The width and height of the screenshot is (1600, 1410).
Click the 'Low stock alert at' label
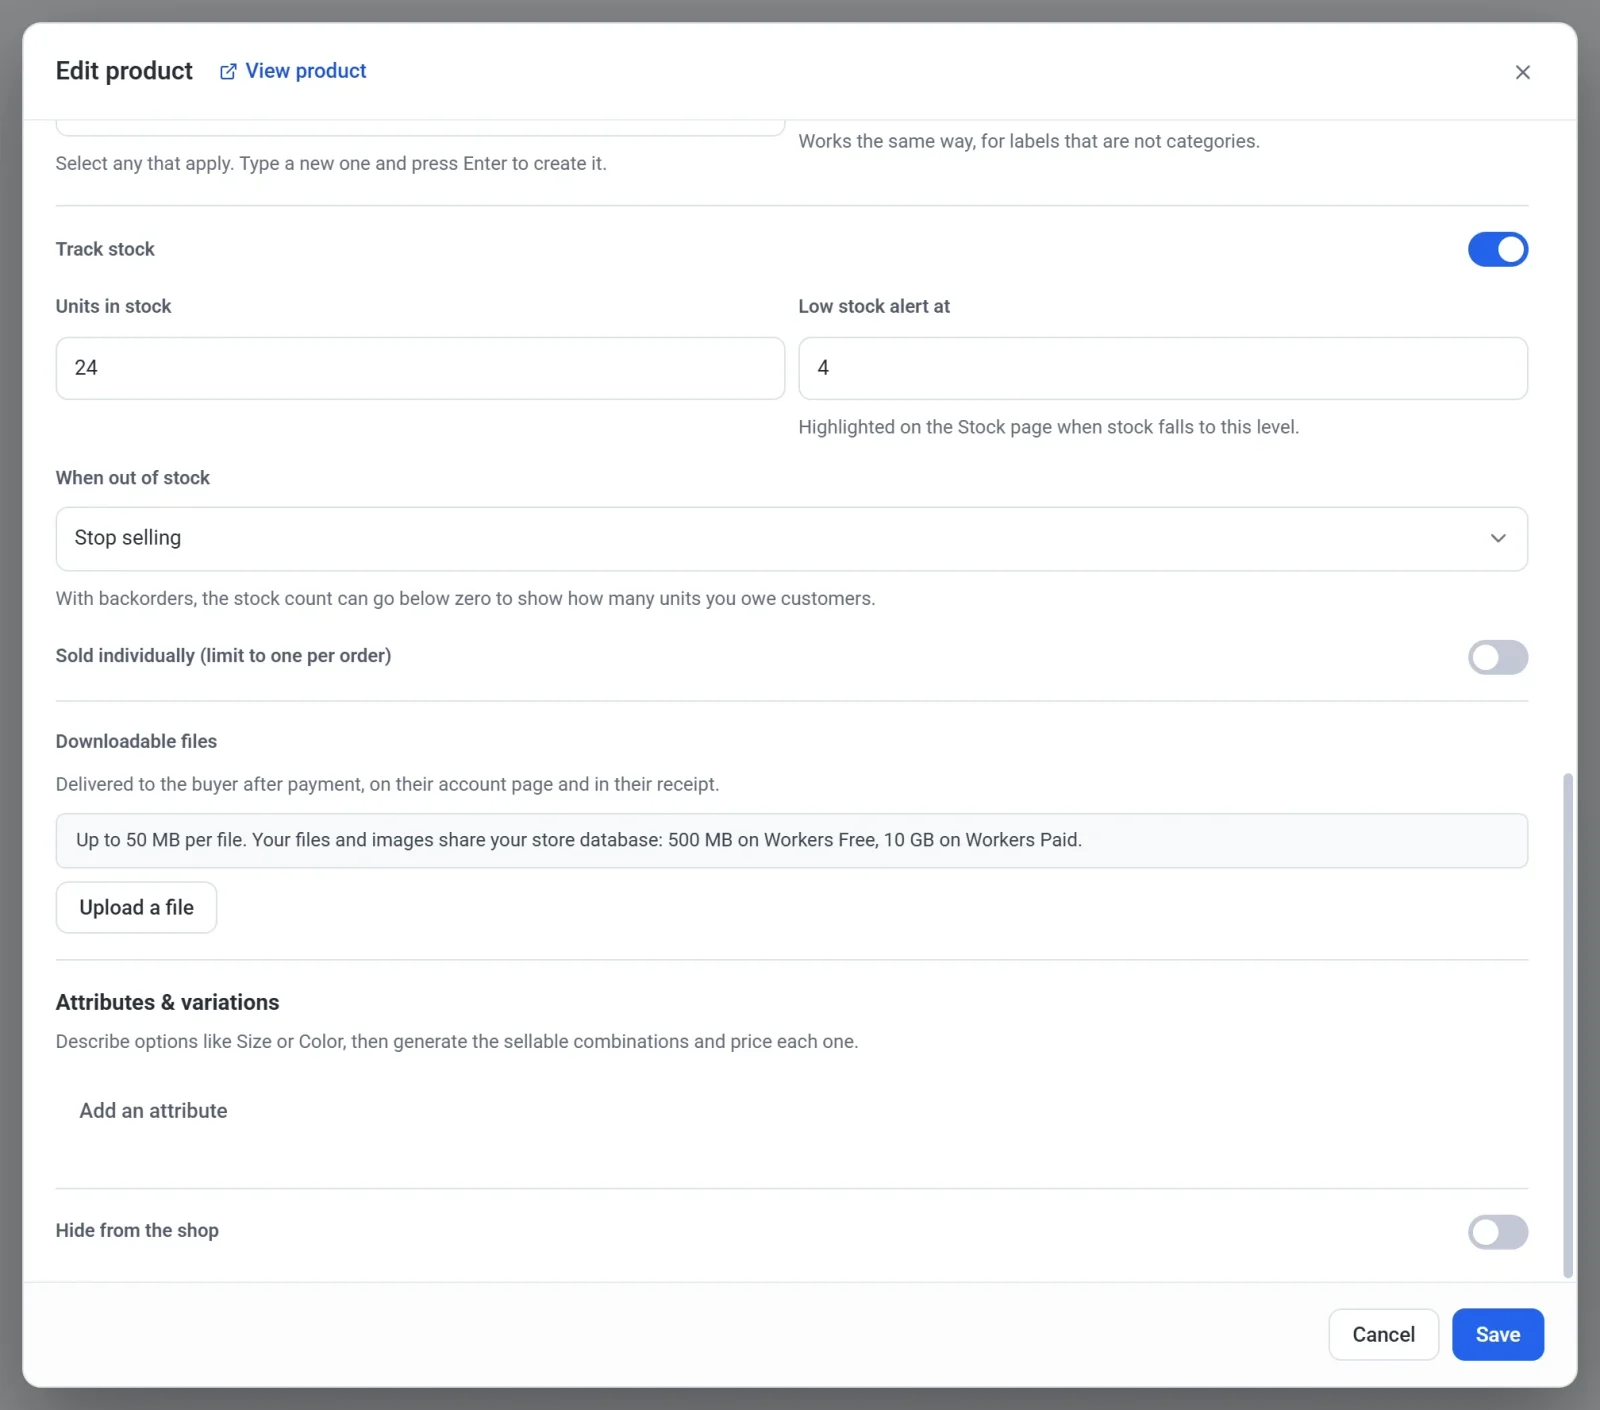coord(873,306)
